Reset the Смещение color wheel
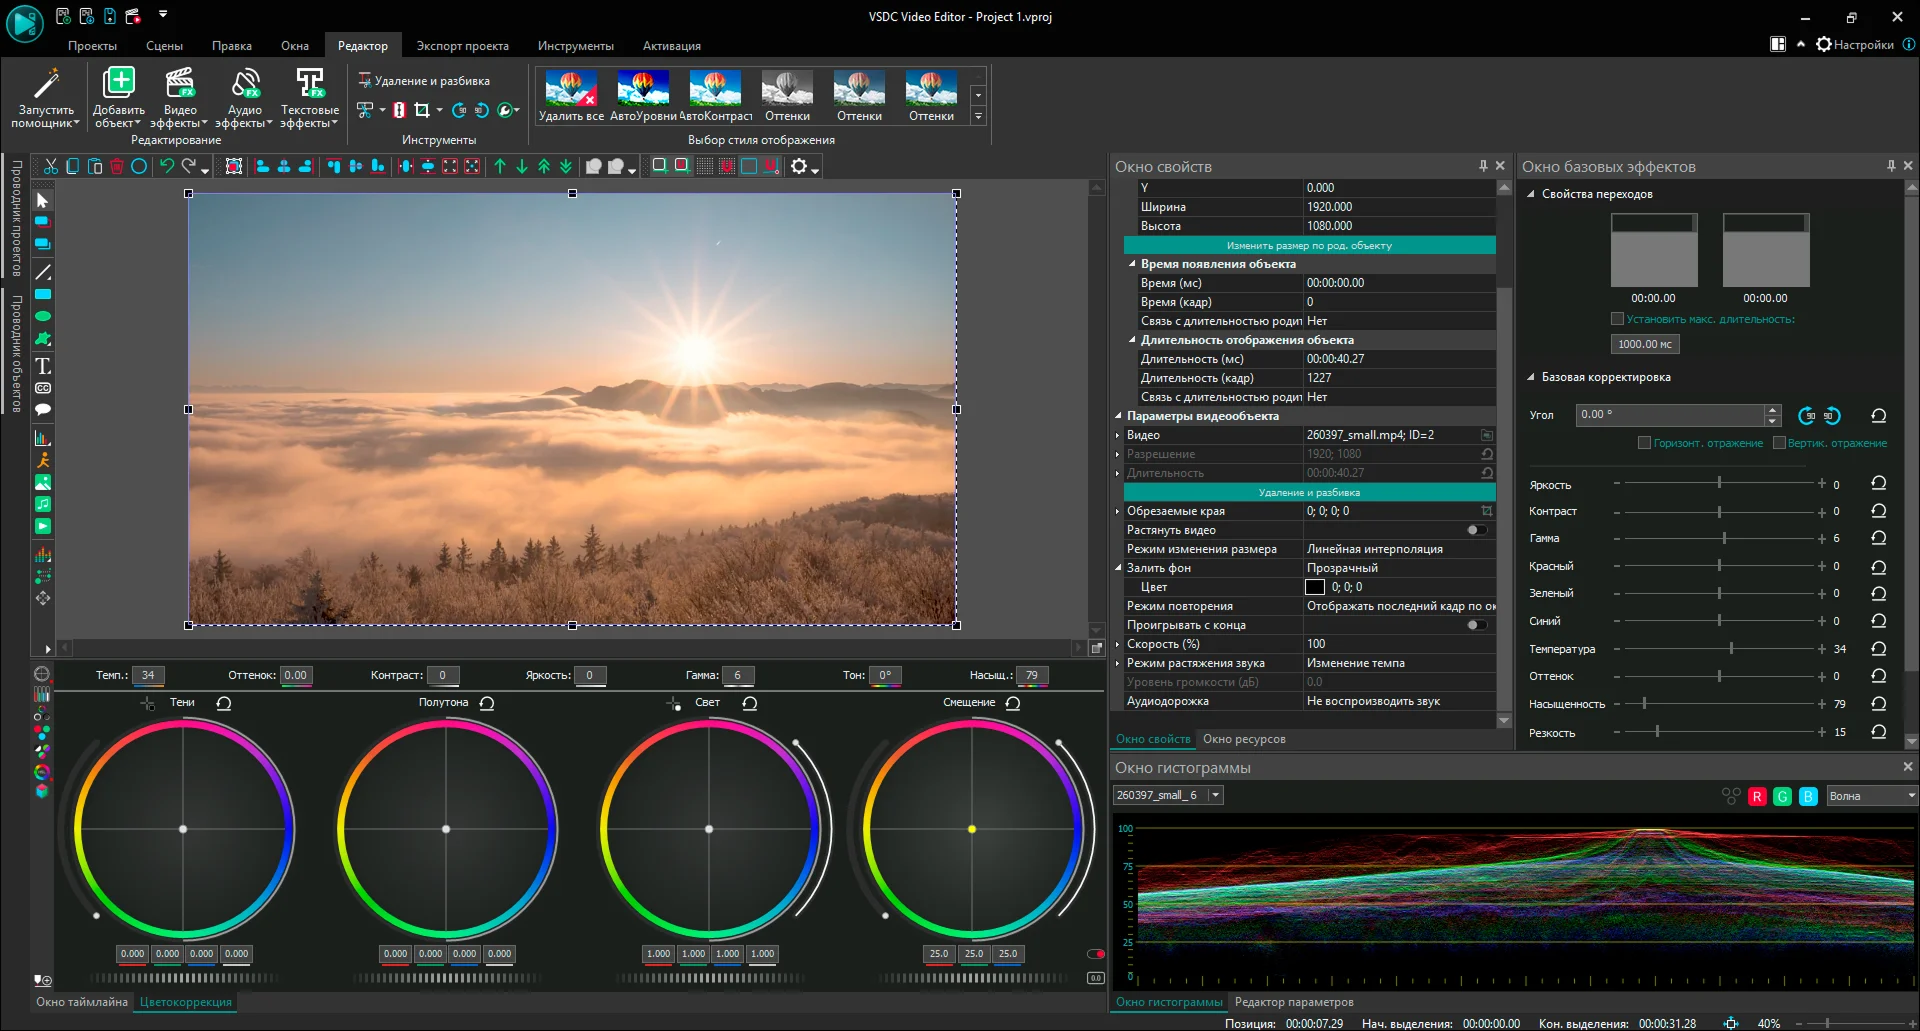The height and width of the screenshot is (1031, 1920). 1013,703
